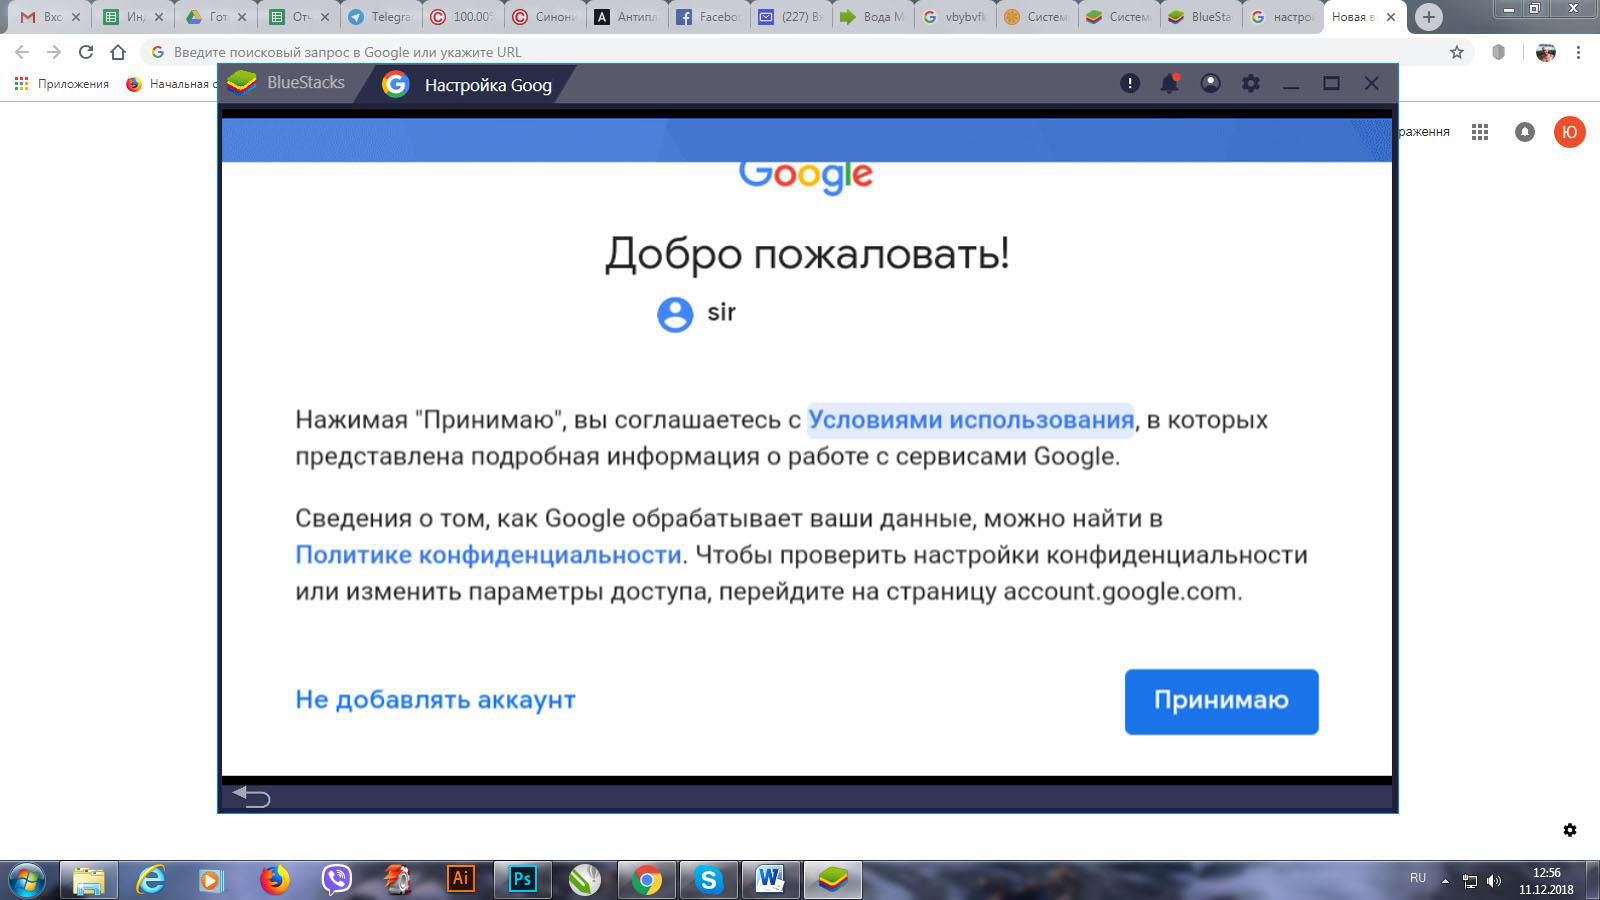1600x900 pixels.
Task: Open the Chrome three-dot menu
Action: pos(1578,52)
